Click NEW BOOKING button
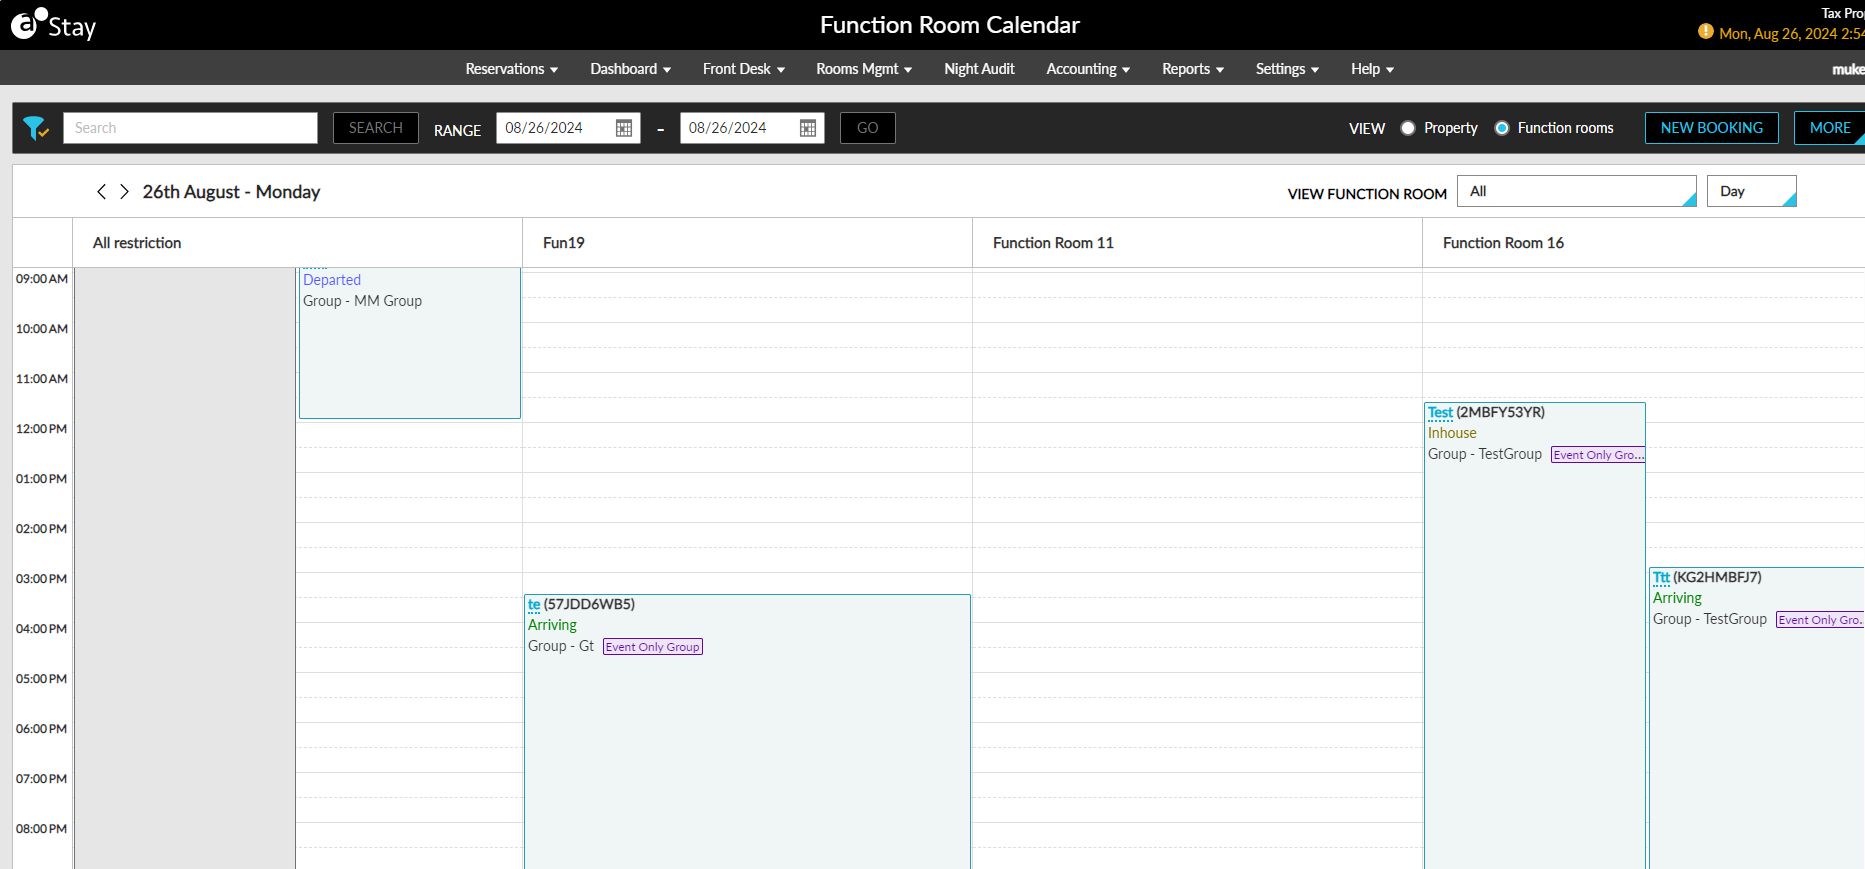 pyautogui.click(x=1712, y=128)
